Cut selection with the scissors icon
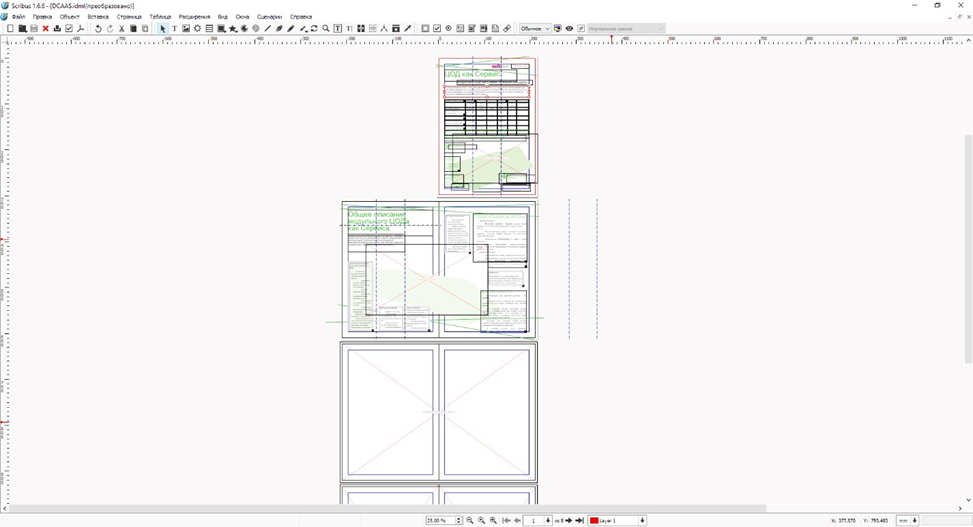Screen dimensions: 973x527 point(122,29)
